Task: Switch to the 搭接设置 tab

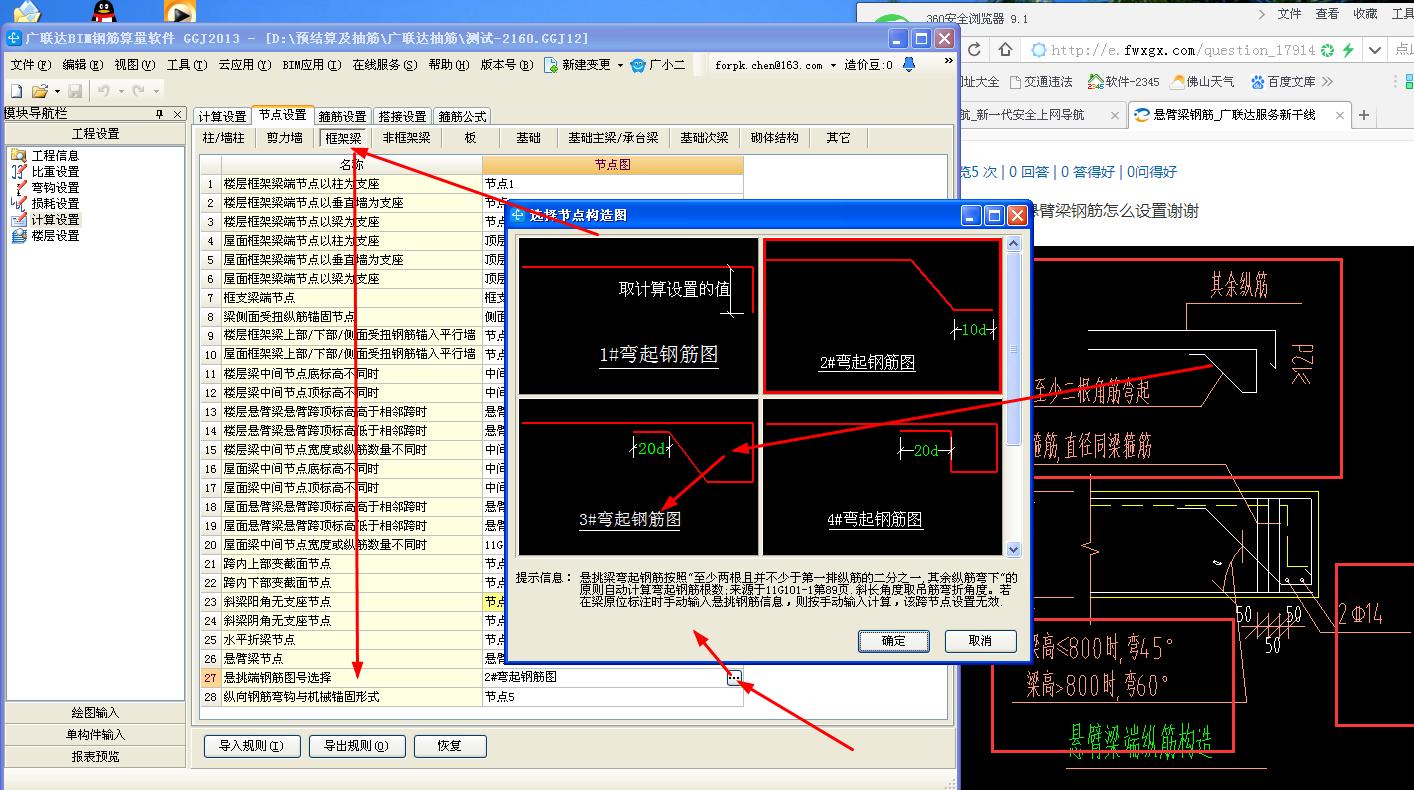Action: (x=402, y=117)
